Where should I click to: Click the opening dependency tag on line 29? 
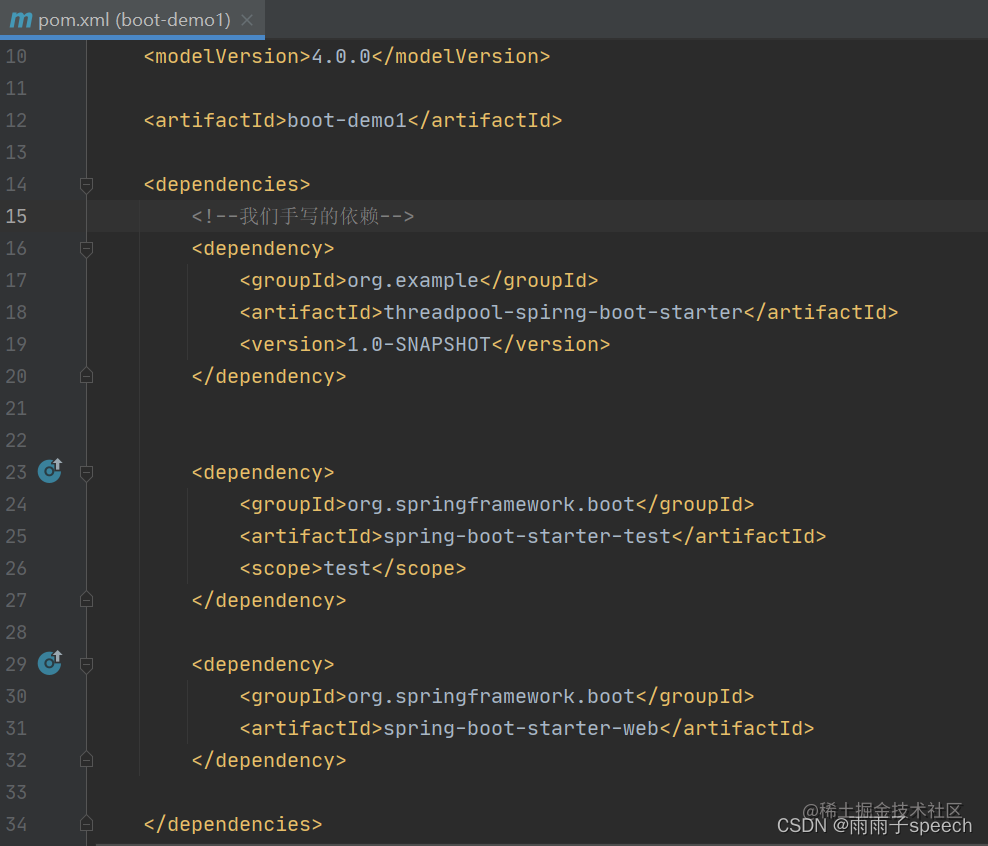pyautogui.click(x=263, y=665)
